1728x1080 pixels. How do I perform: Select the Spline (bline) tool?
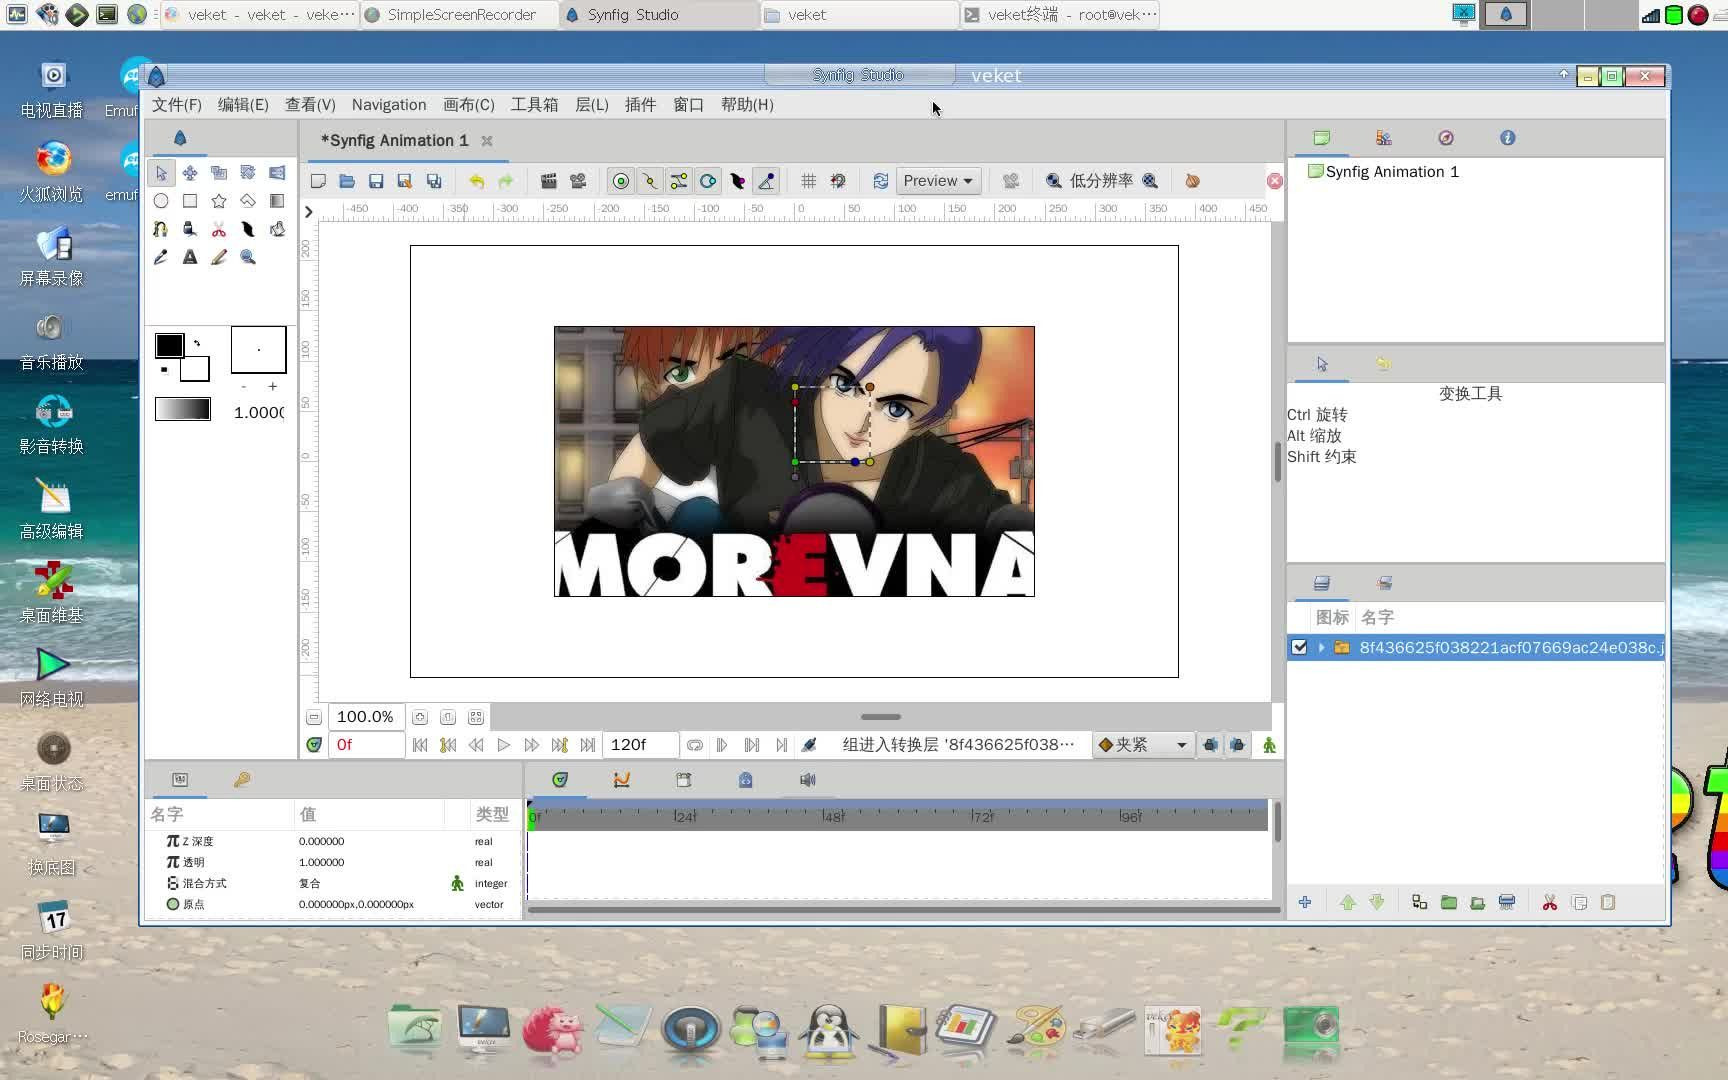click(x=161, y=229)
